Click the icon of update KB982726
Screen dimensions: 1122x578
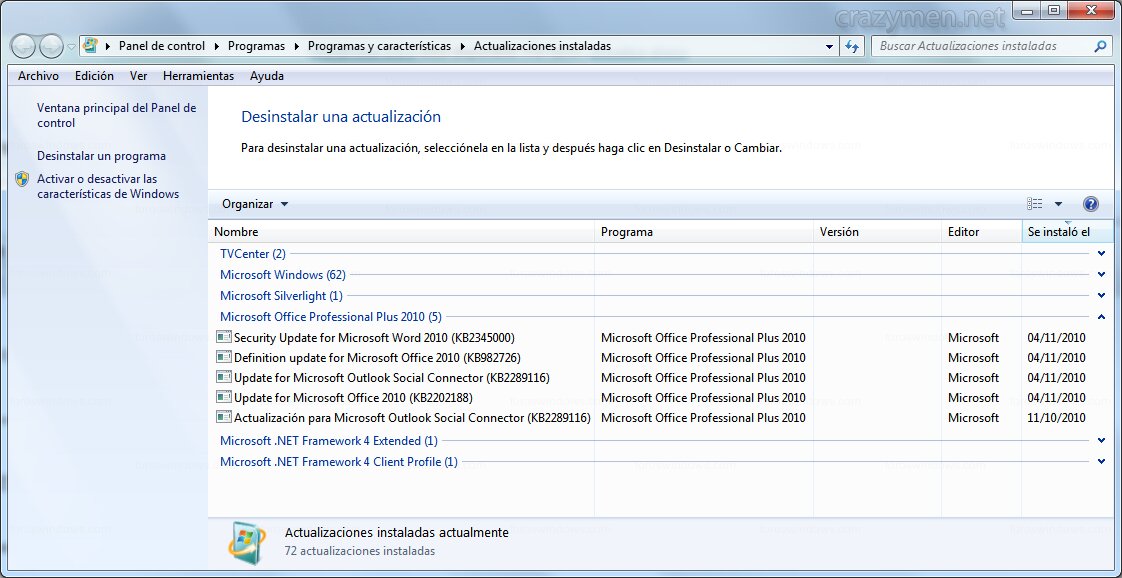tap(224, 357)
